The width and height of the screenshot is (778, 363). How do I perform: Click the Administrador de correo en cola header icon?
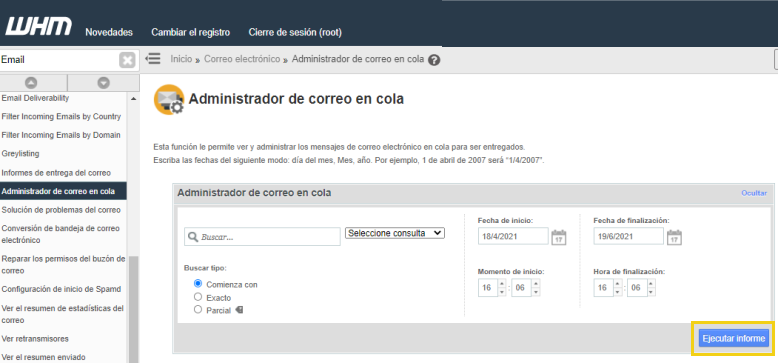169,99
